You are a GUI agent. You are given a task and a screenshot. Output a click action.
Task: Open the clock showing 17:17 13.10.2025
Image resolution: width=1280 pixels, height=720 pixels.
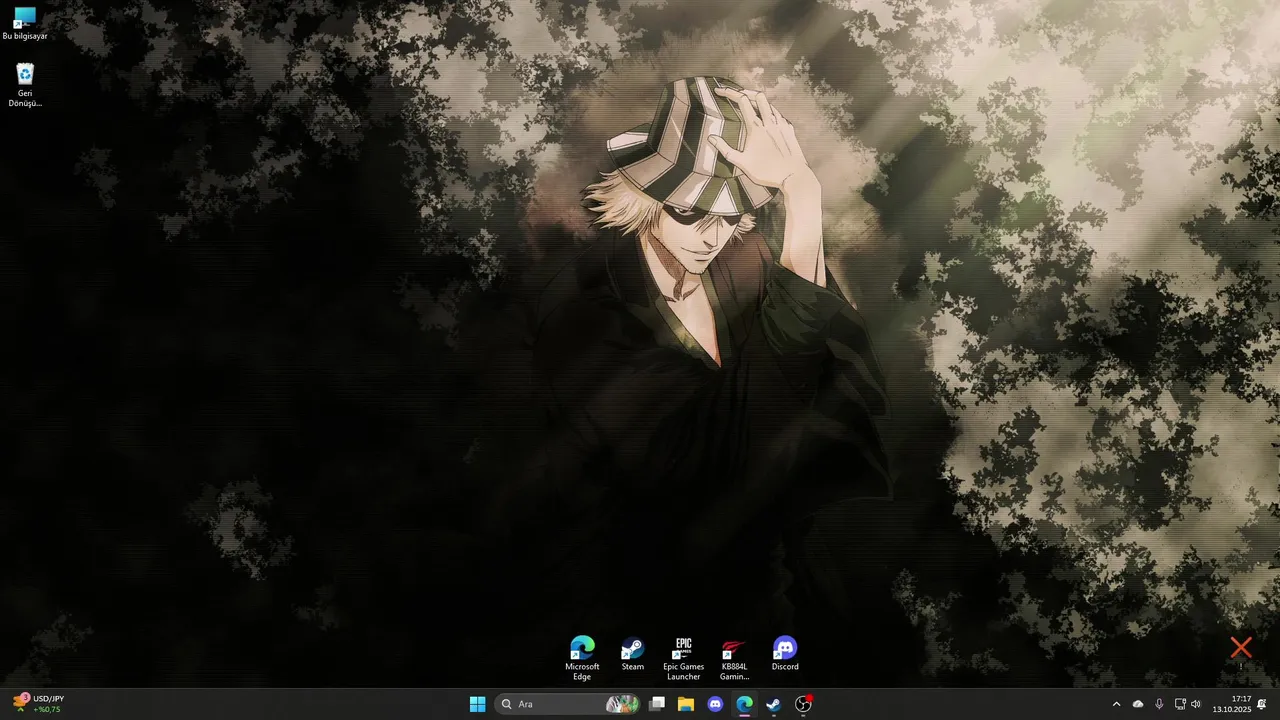[1232, 704]
